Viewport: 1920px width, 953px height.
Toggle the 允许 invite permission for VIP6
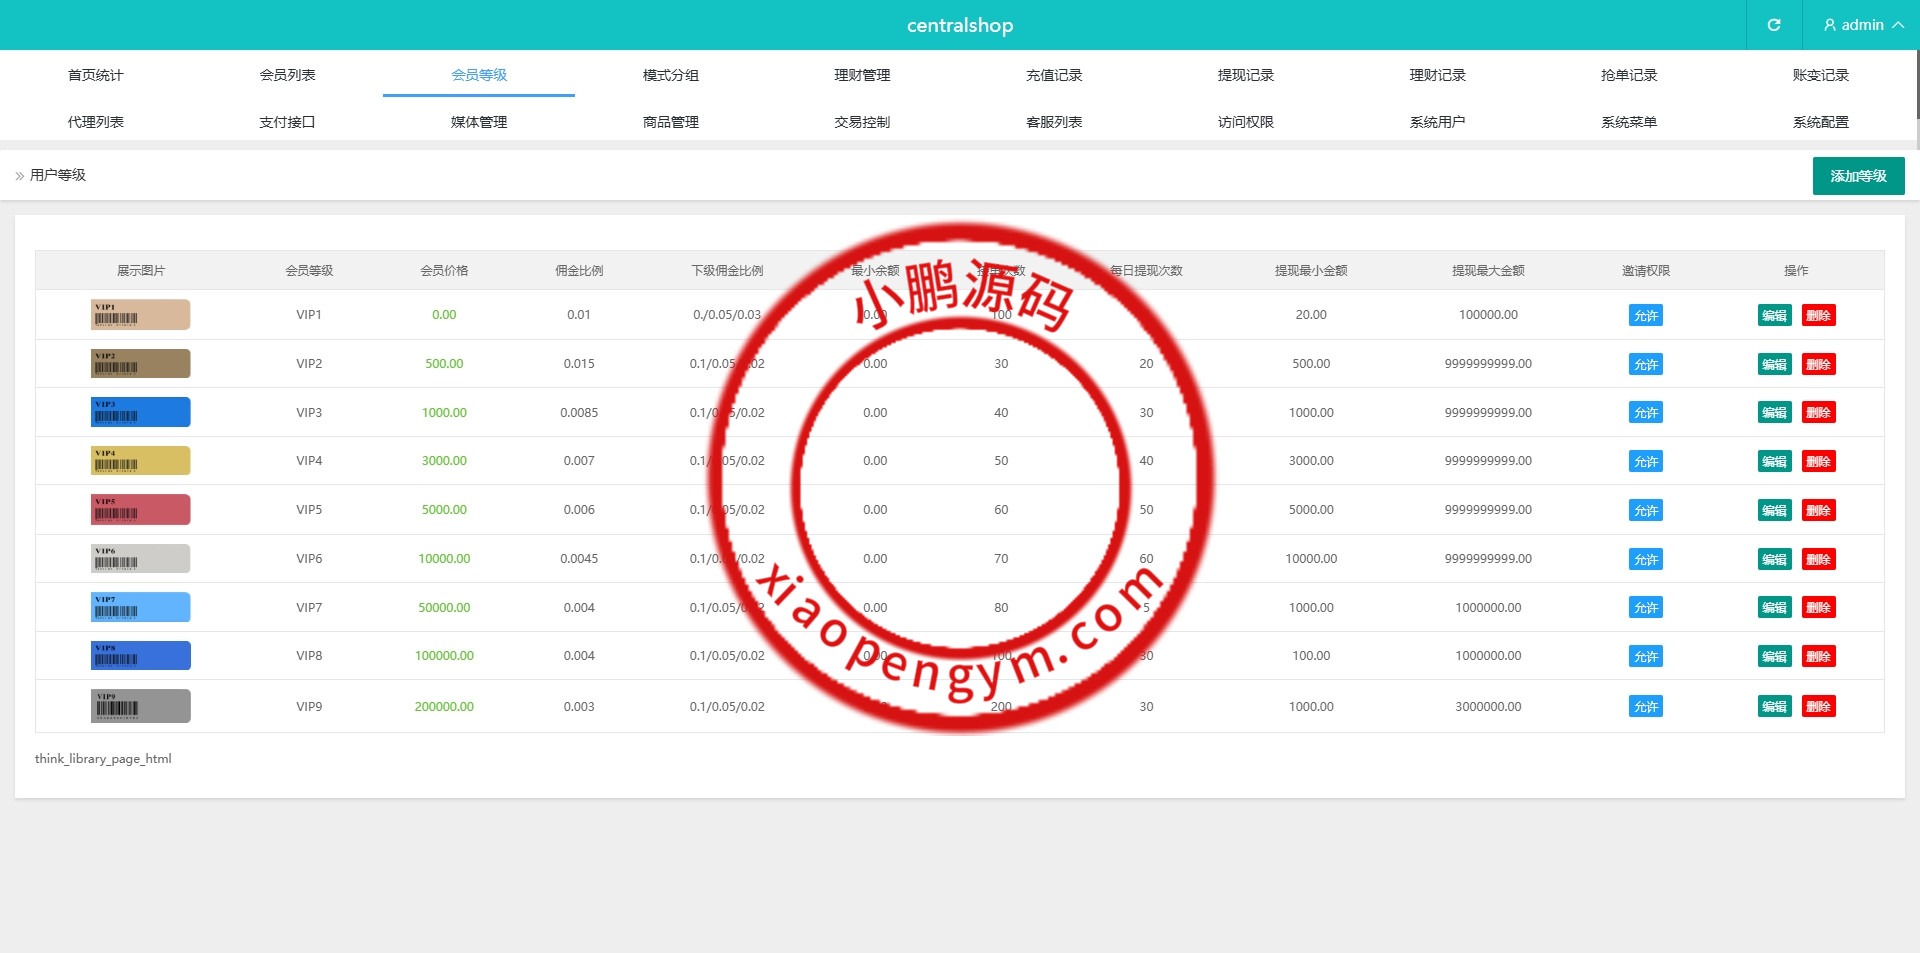tap(1645, 560)
